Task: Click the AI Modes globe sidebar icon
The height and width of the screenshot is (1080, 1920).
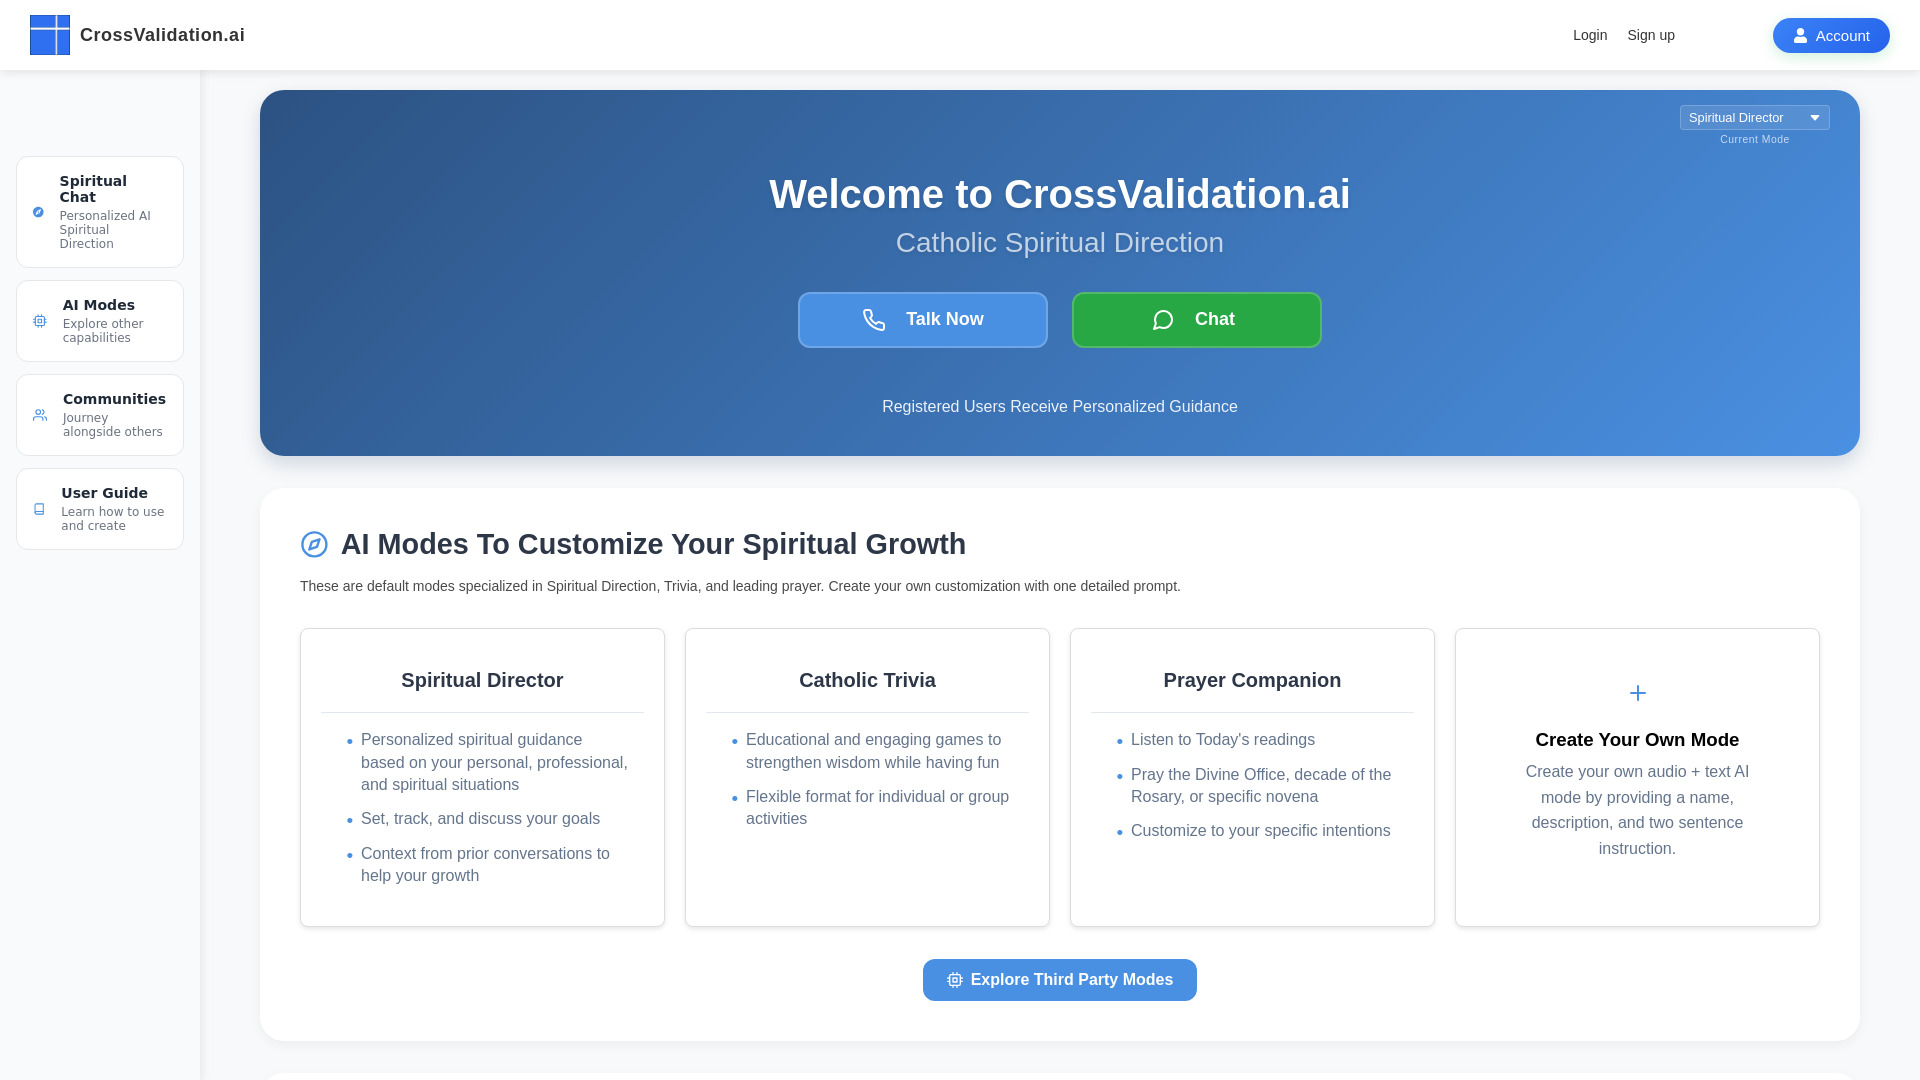Action: pos(40,320)
